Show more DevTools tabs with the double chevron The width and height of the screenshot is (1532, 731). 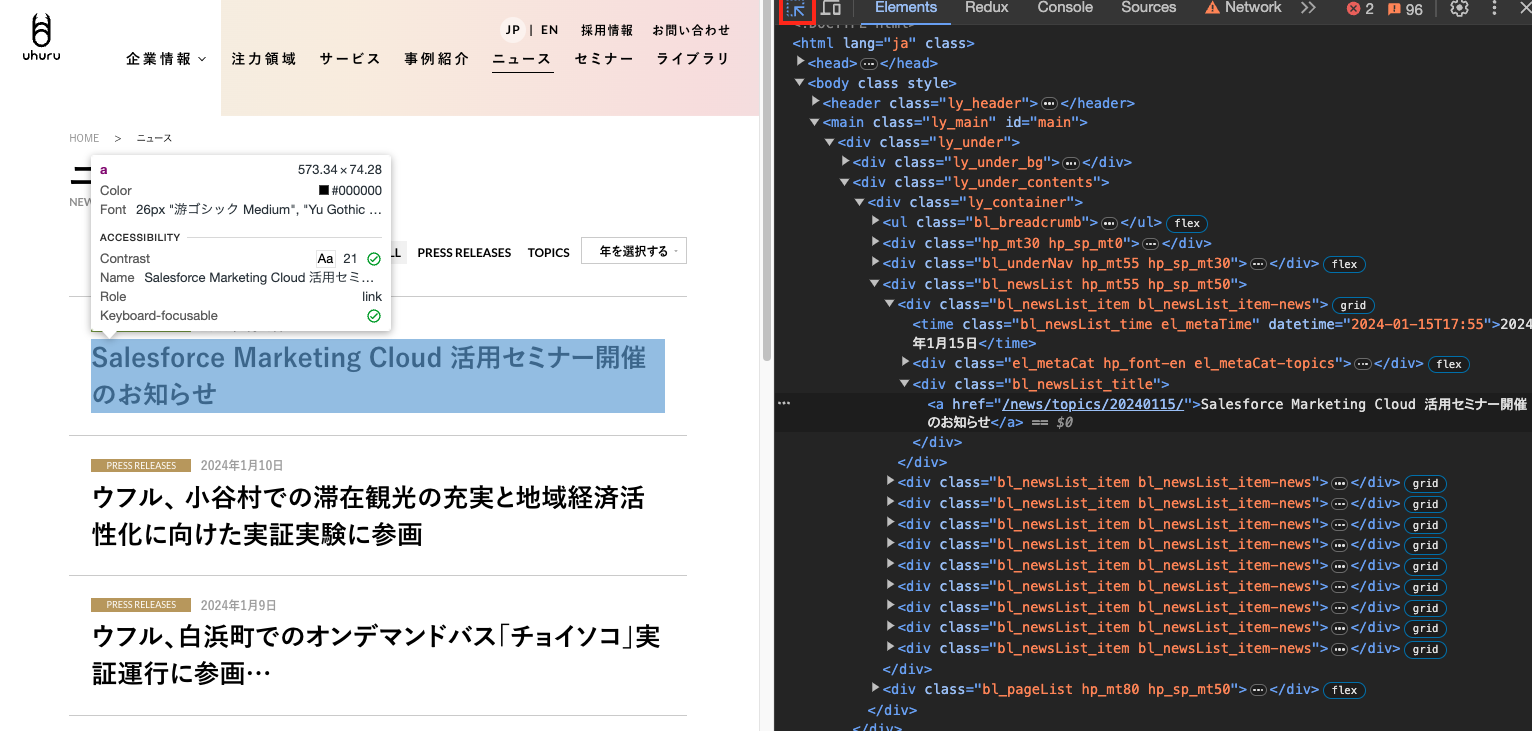pyautogui.click(x=1308, y=8)
